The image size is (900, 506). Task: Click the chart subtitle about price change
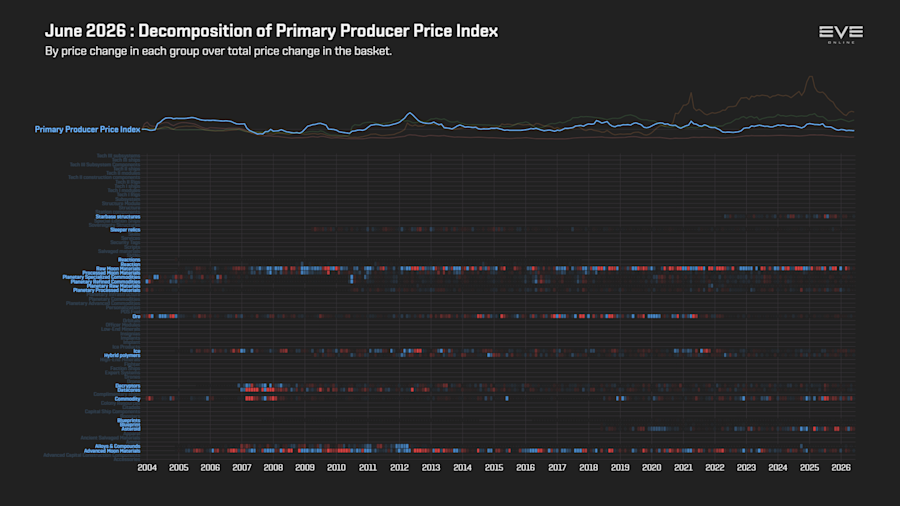coord(218,51)
